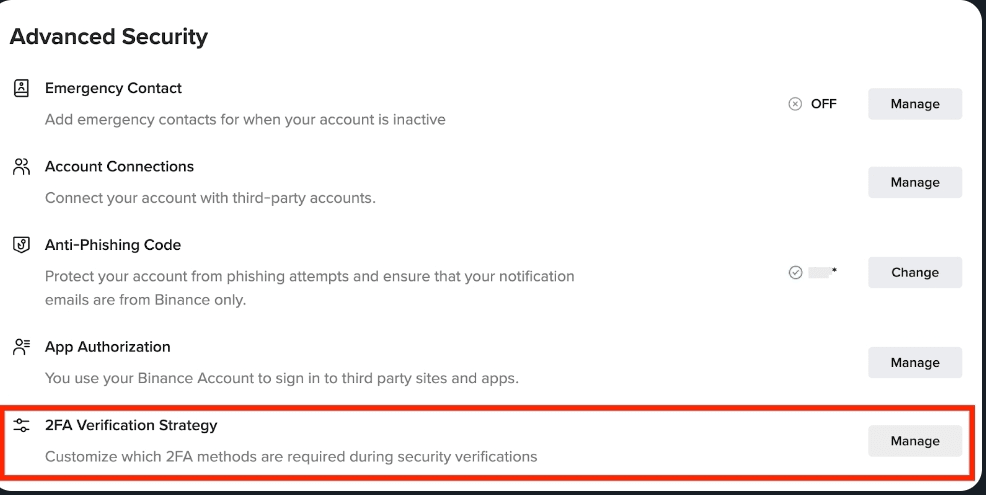Image resolution: width=986 pixels, height=495 pixels.
Task: Click the Account Connections title
Action: [x=119, y=166]
